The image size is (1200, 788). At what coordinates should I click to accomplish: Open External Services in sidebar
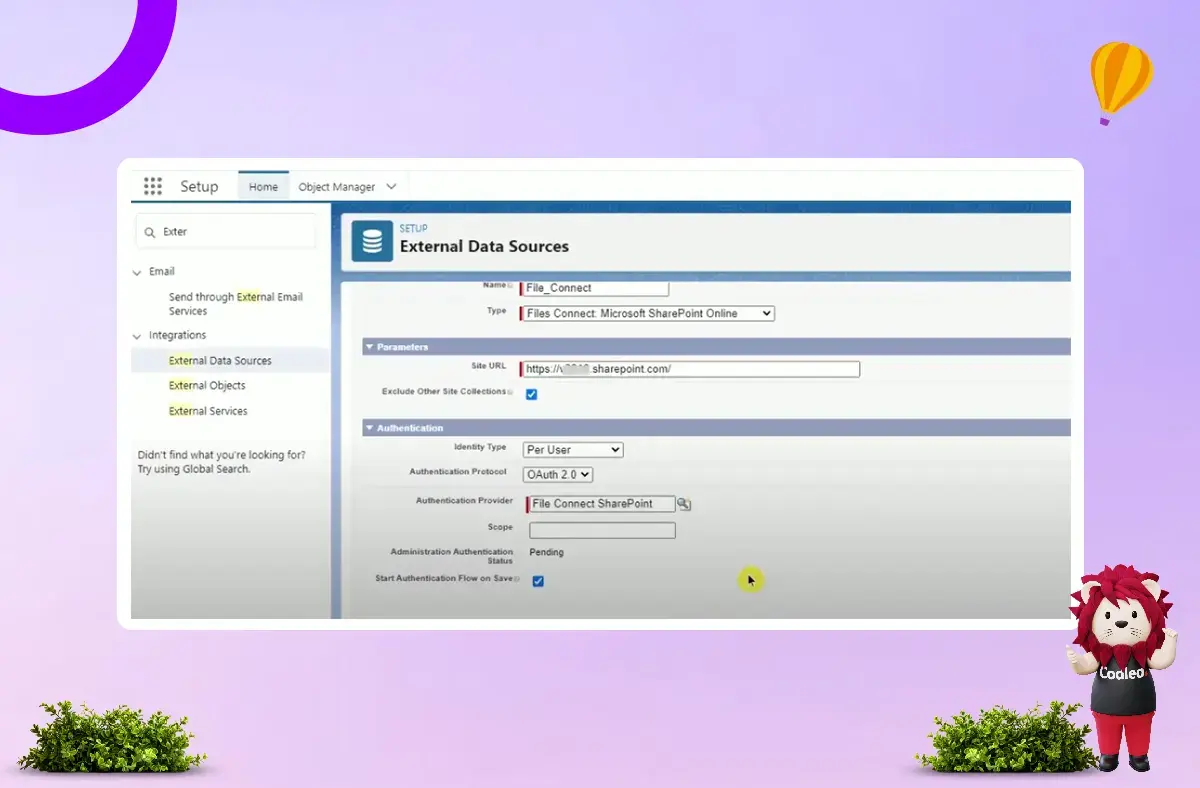[208, 411]
